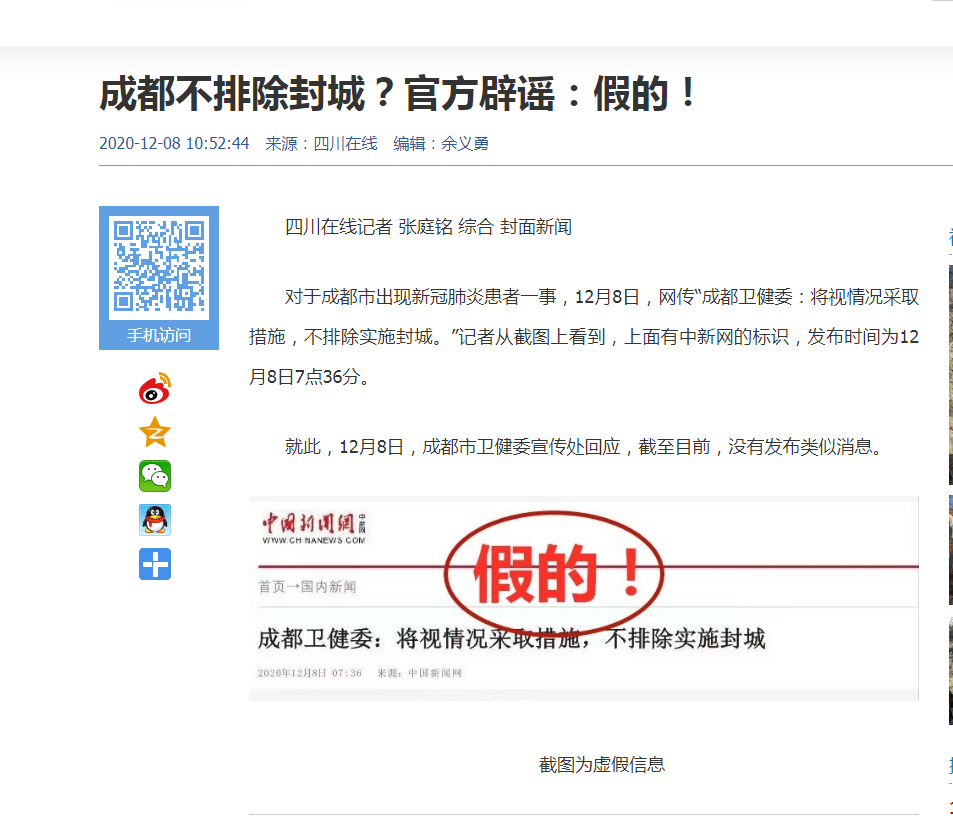Share article to Sina Weibo
Image resolution: width=953 pixels, height=820 pixels.
(x=155, y=389)
